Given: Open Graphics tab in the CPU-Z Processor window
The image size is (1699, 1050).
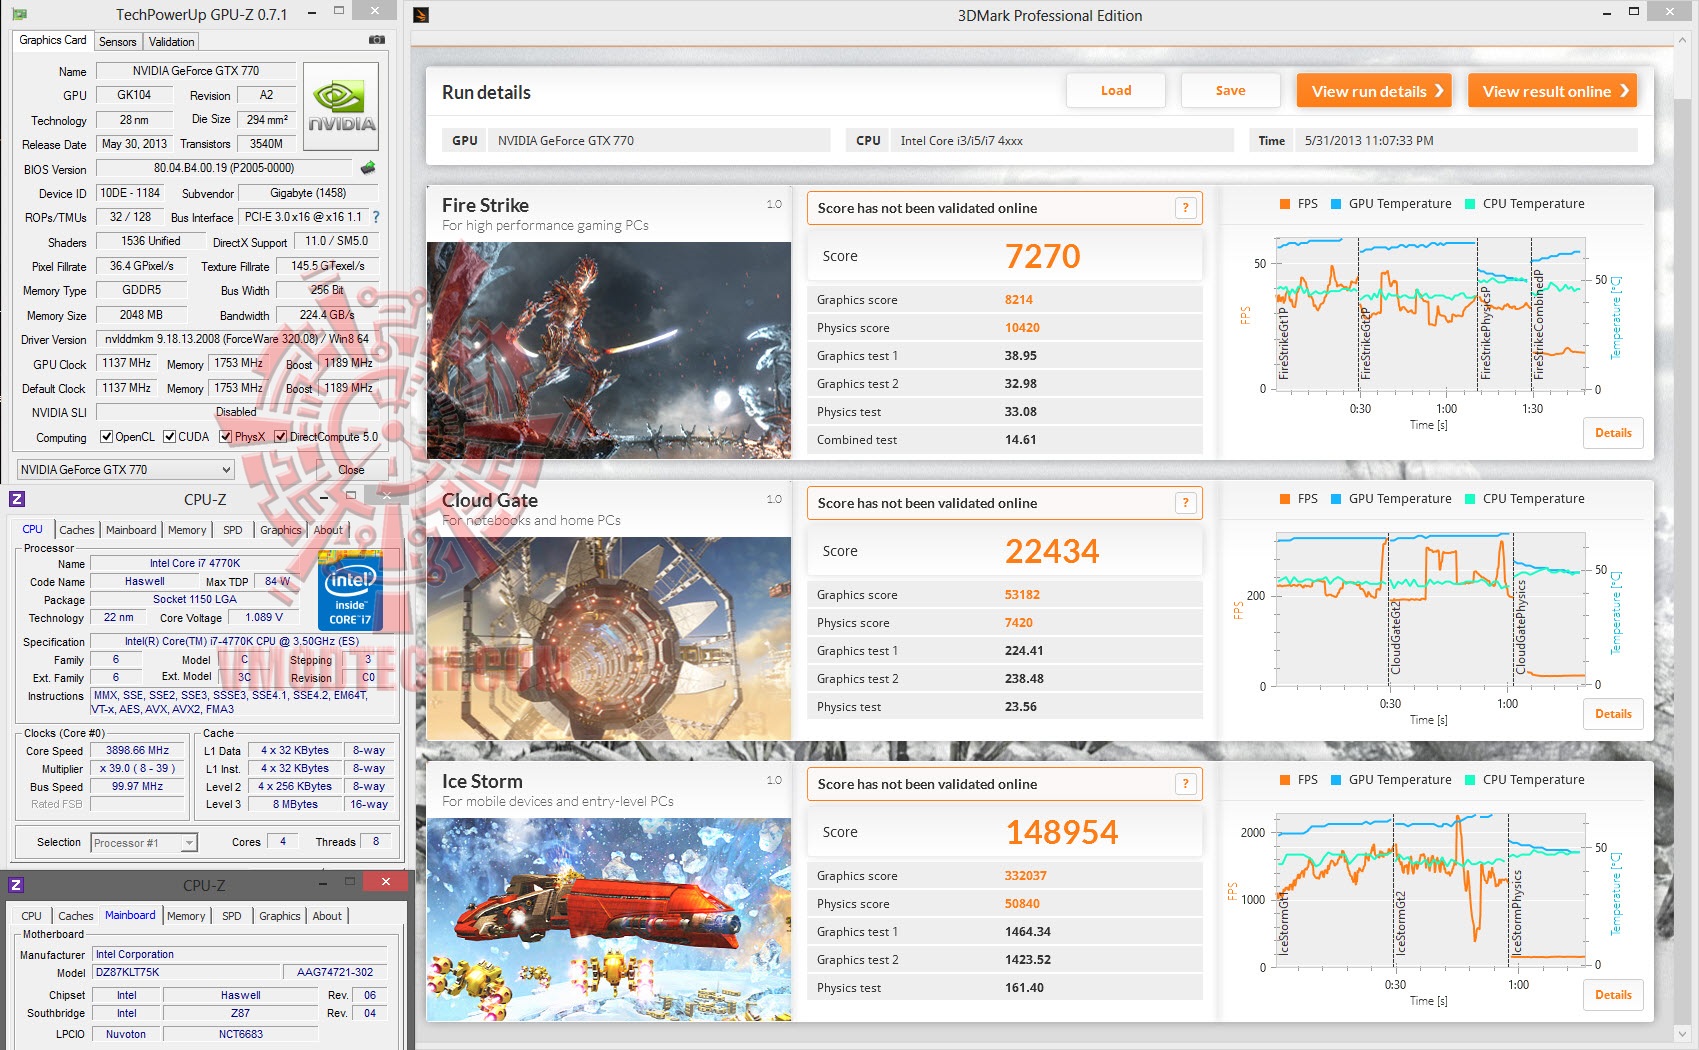Looking at the screenshot, I should coord(281,530).
